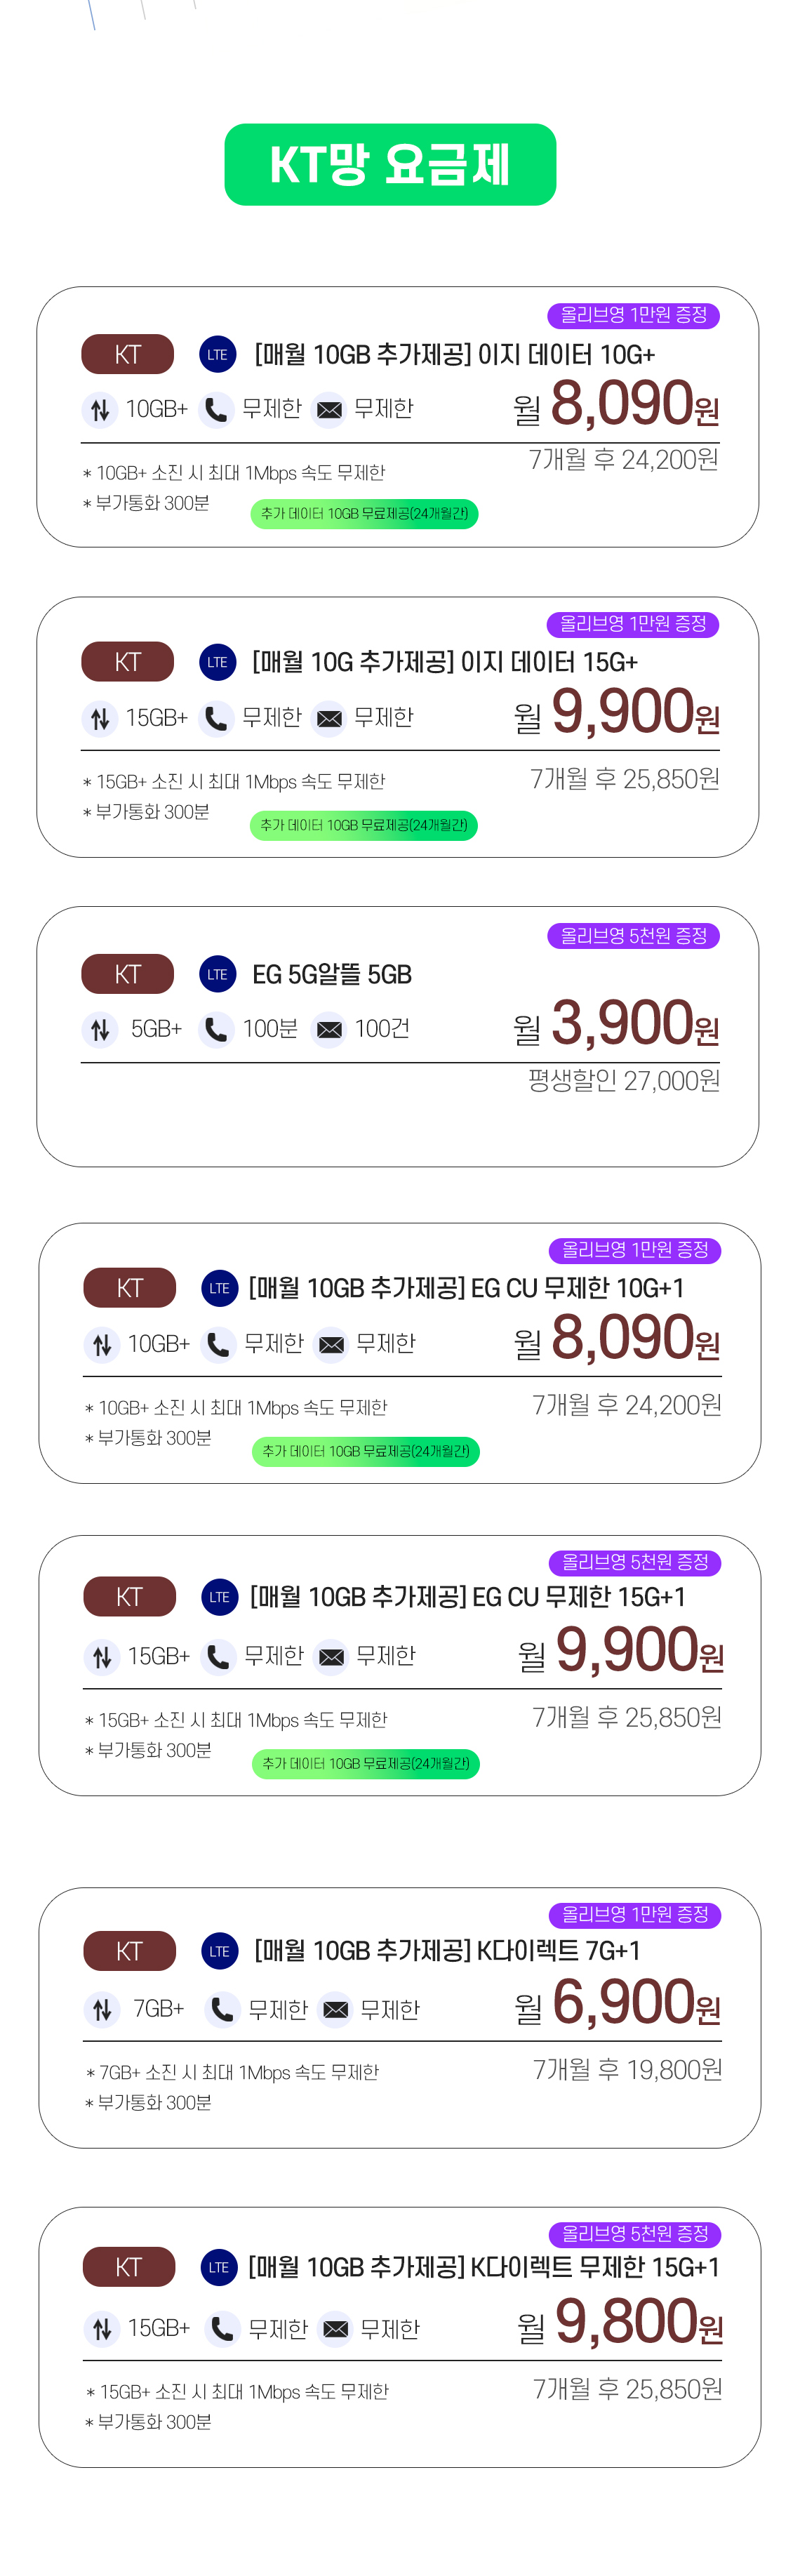Select the 월 3,900원 price
The width and height of the screenshot is (800, 2576).
pyautogui.click(x=616, y=1023)
